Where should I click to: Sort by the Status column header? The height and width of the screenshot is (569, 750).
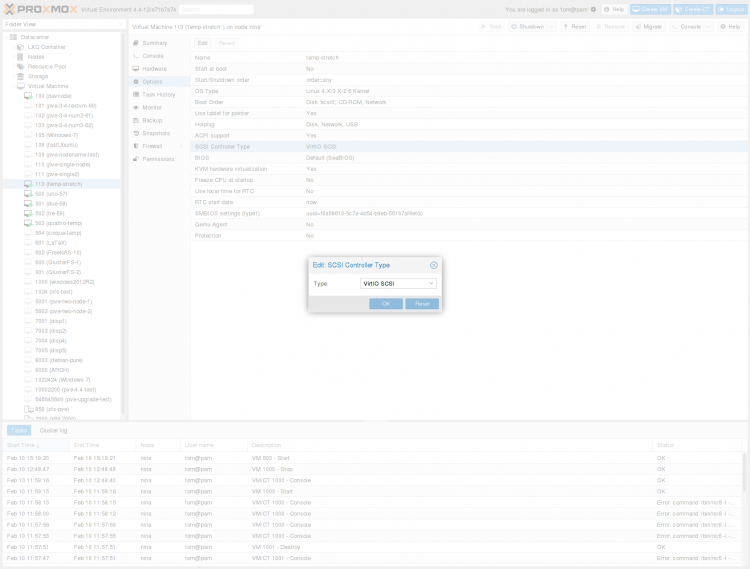point(697,445)
